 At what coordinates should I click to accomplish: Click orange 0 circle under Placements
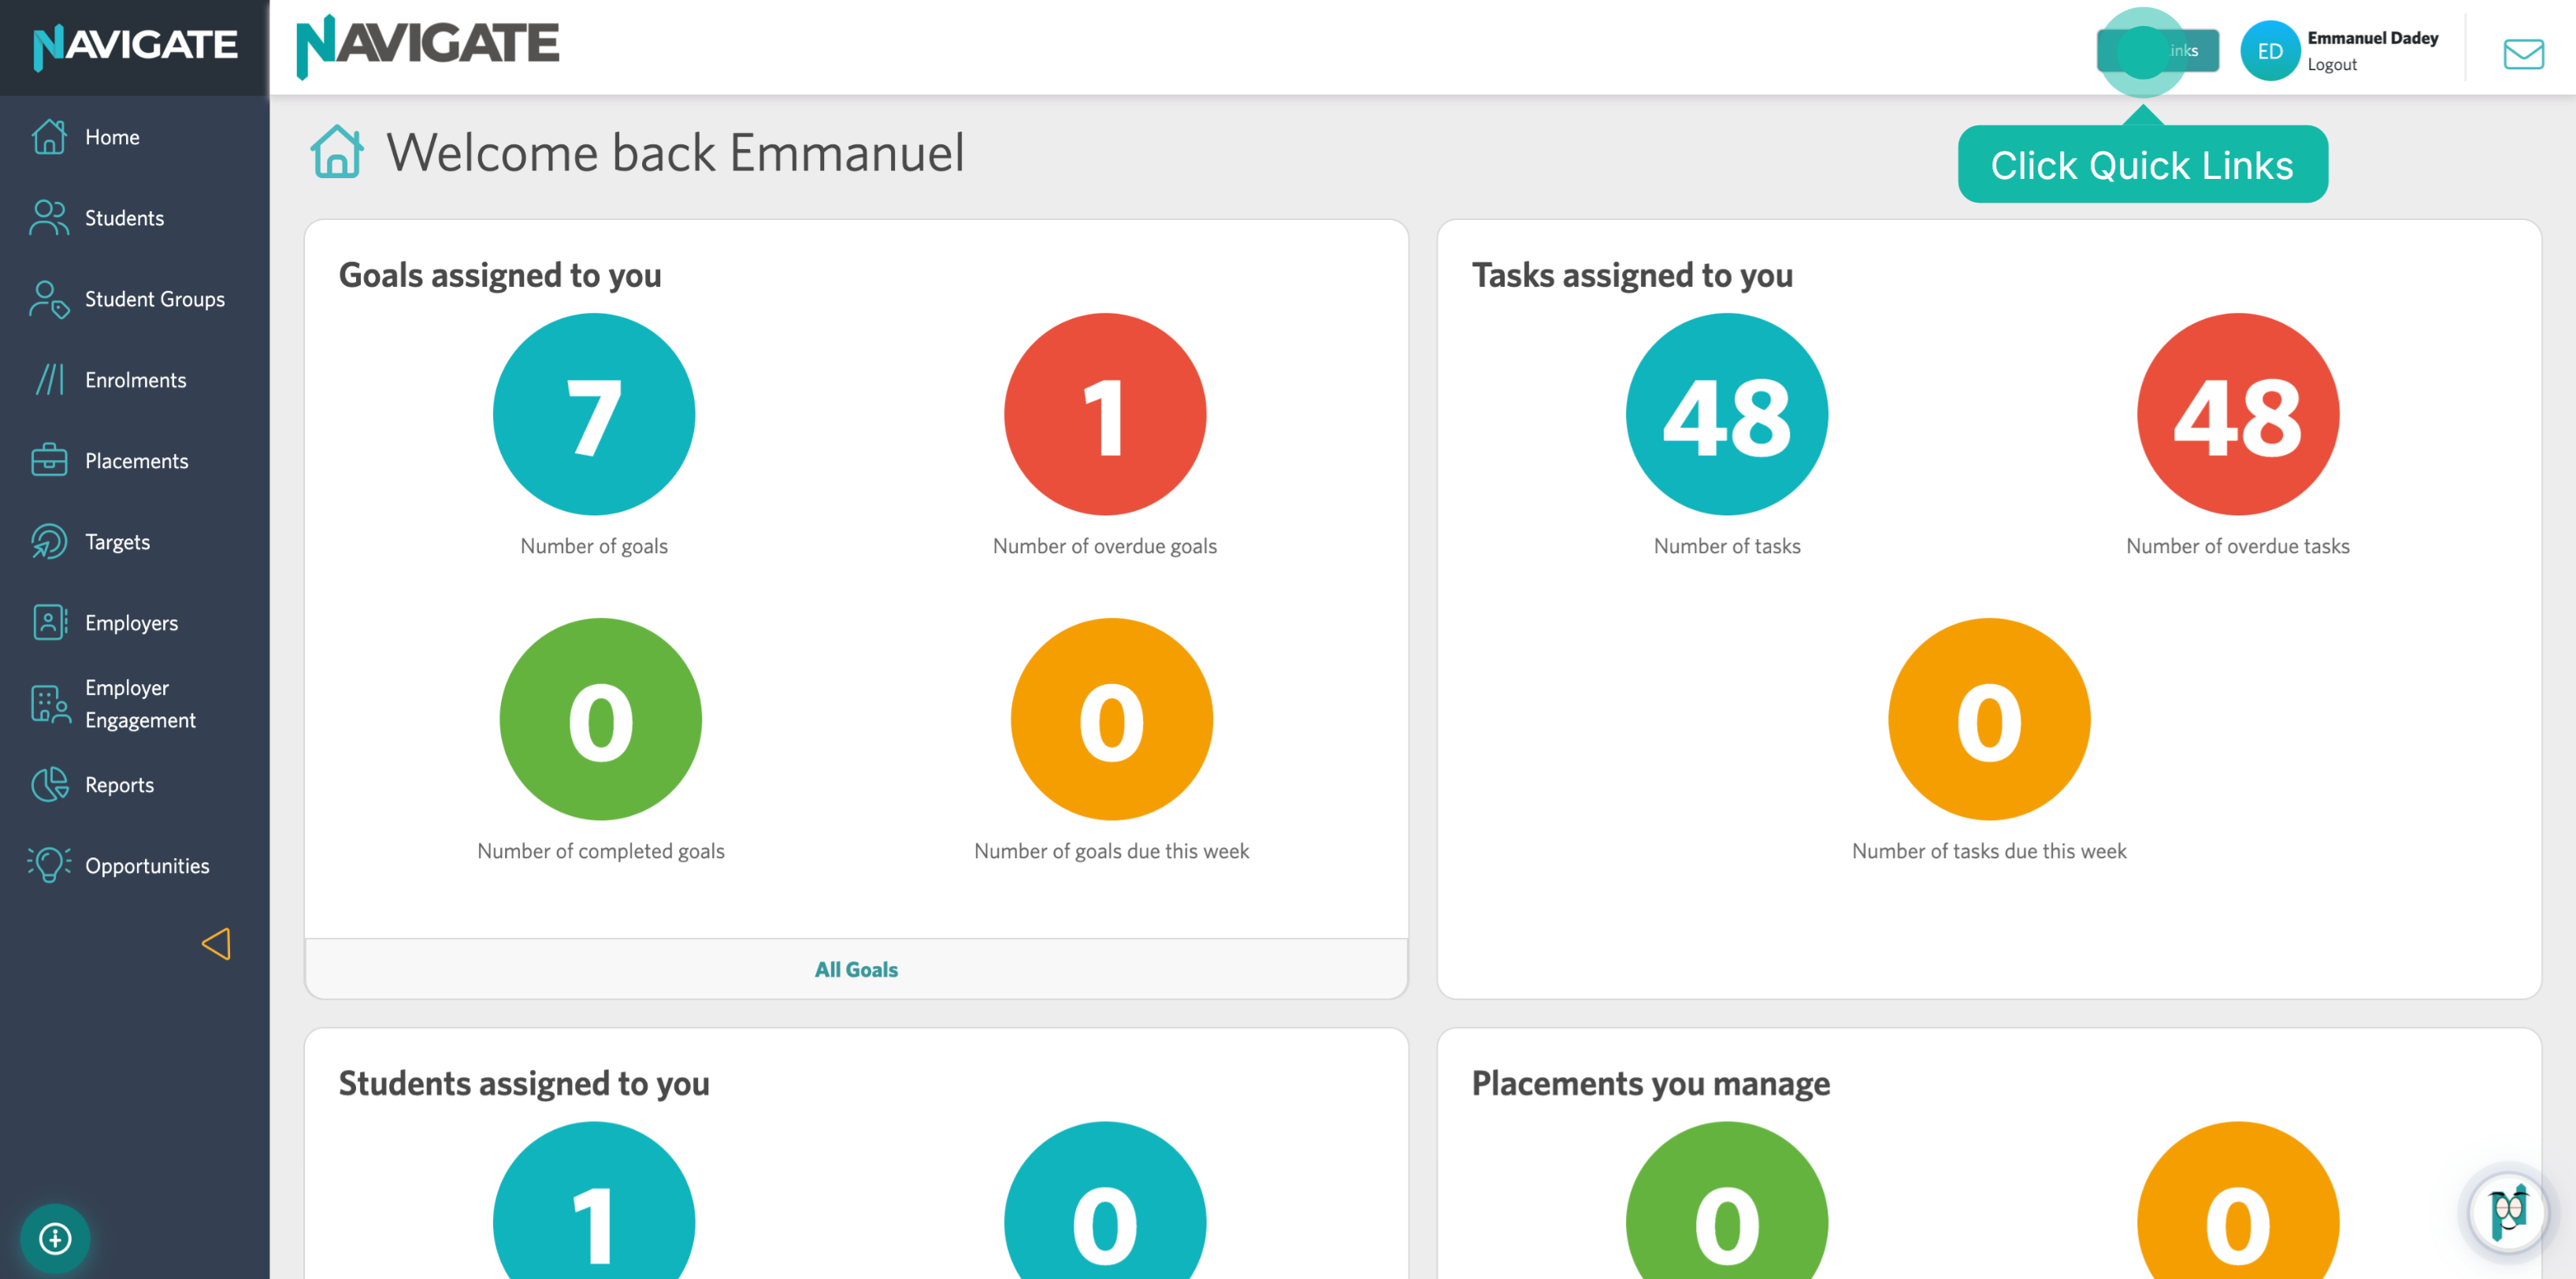2238,1201
